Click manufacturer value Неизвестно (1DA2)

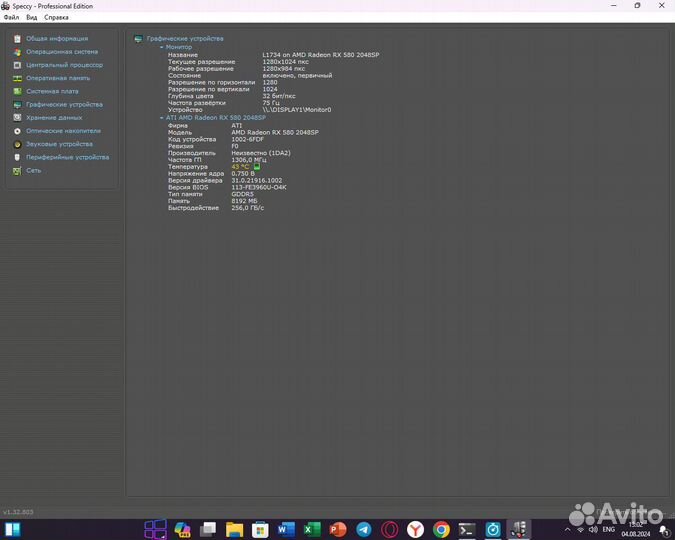pos(261,153)
